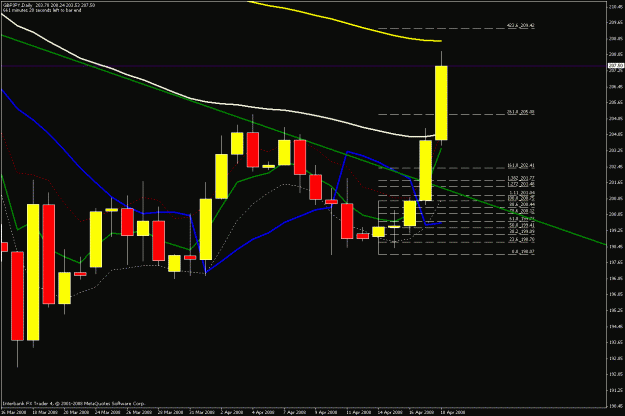The height and width of the screenshot is (416, 625).
Task: Click the 16 Apr 2008 date label
Action: coord(421,412)
